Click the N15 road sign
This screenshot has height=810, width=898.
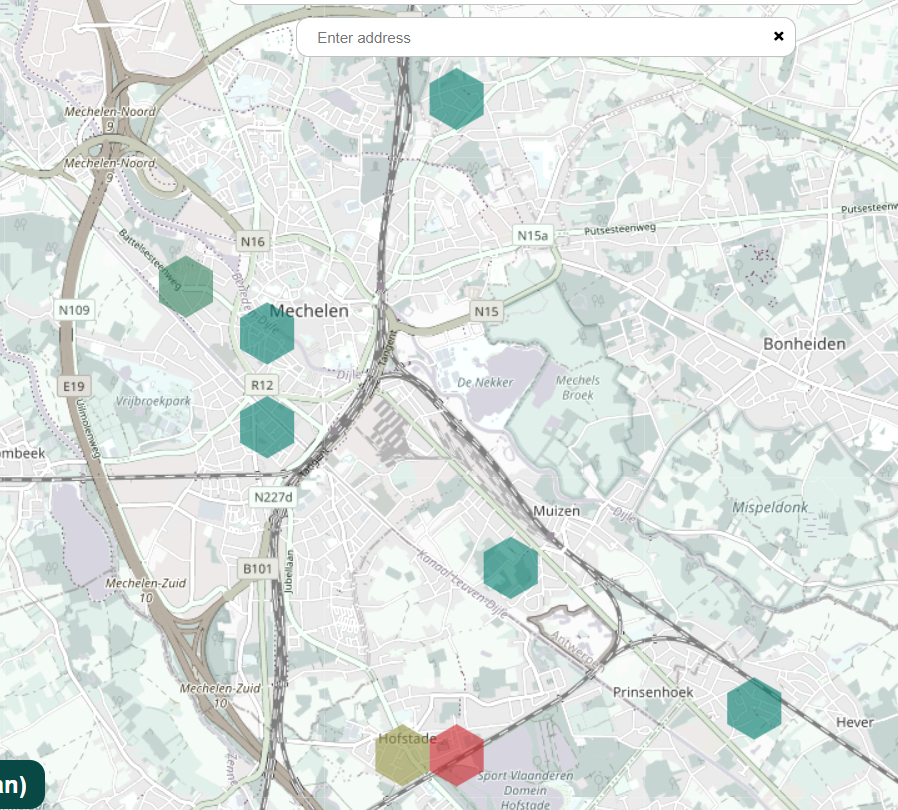tap(487, 311)
